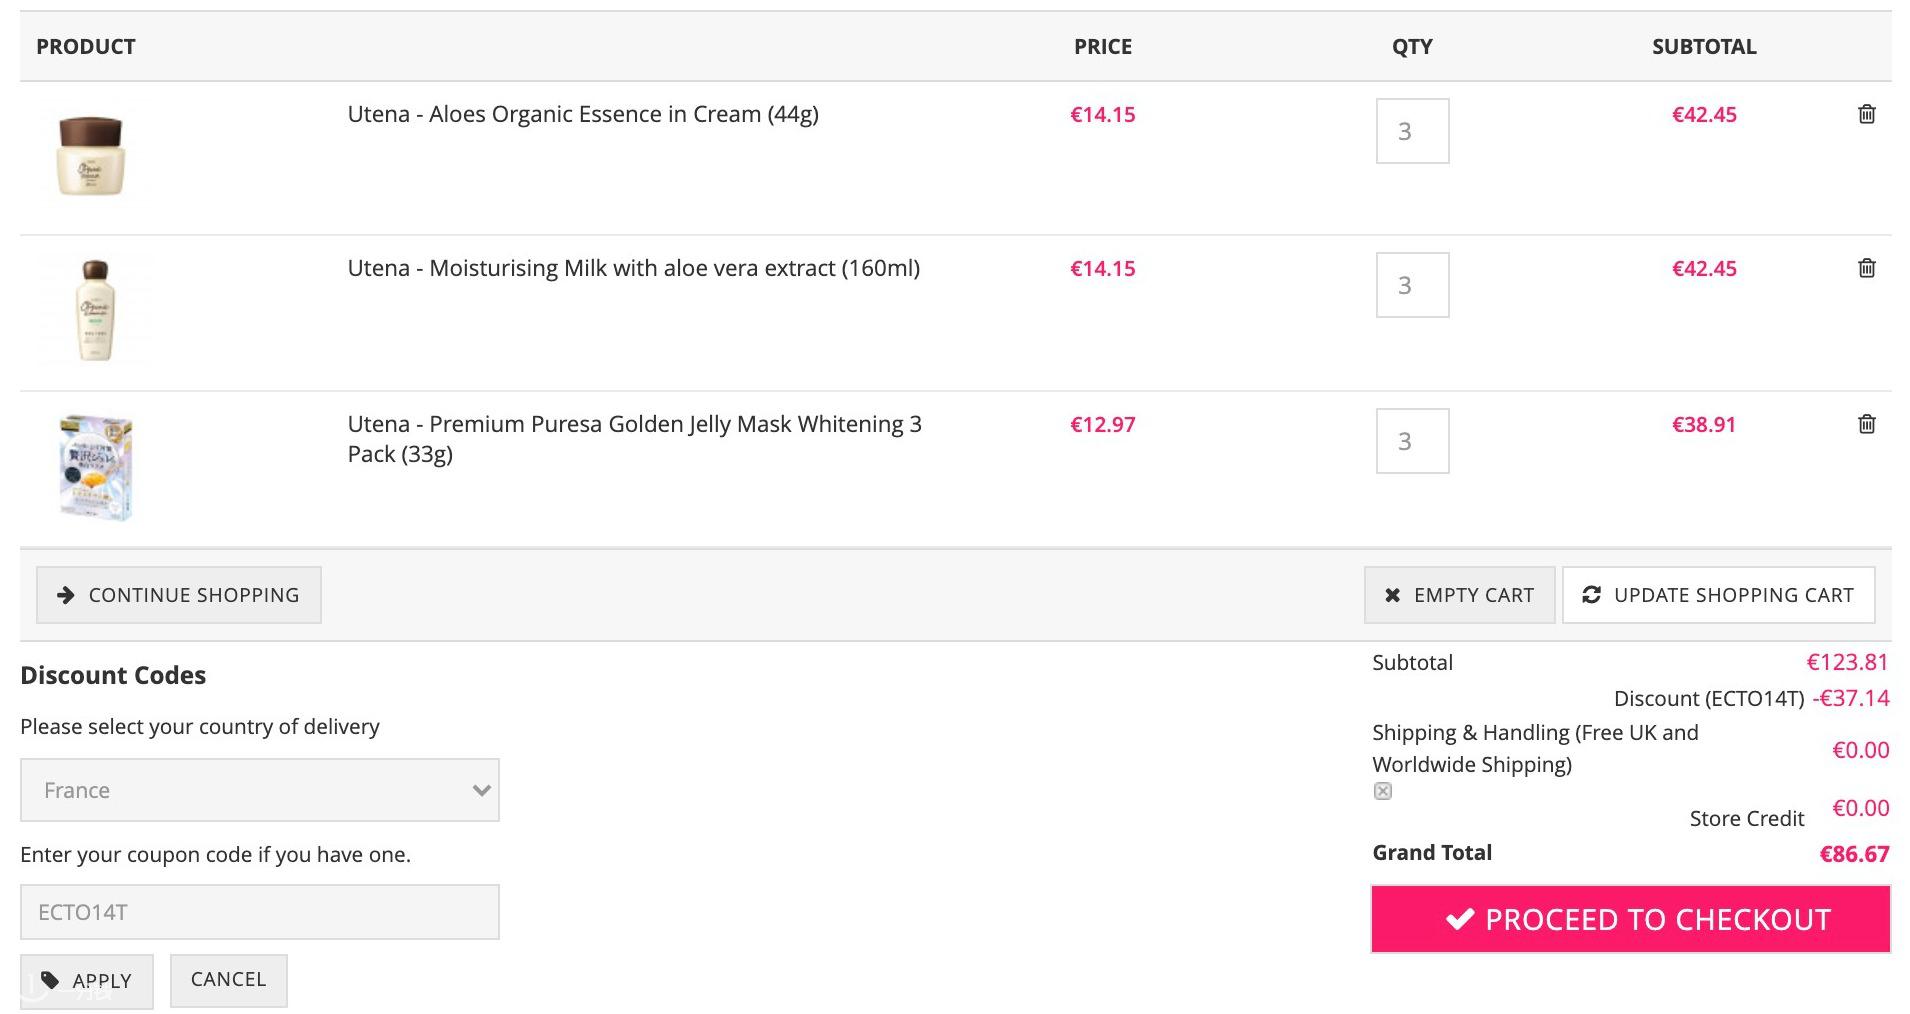The height and width of the screenshot is (1014, 1910).
Task: Click Continue Shopping button
Action: point(179,595)
